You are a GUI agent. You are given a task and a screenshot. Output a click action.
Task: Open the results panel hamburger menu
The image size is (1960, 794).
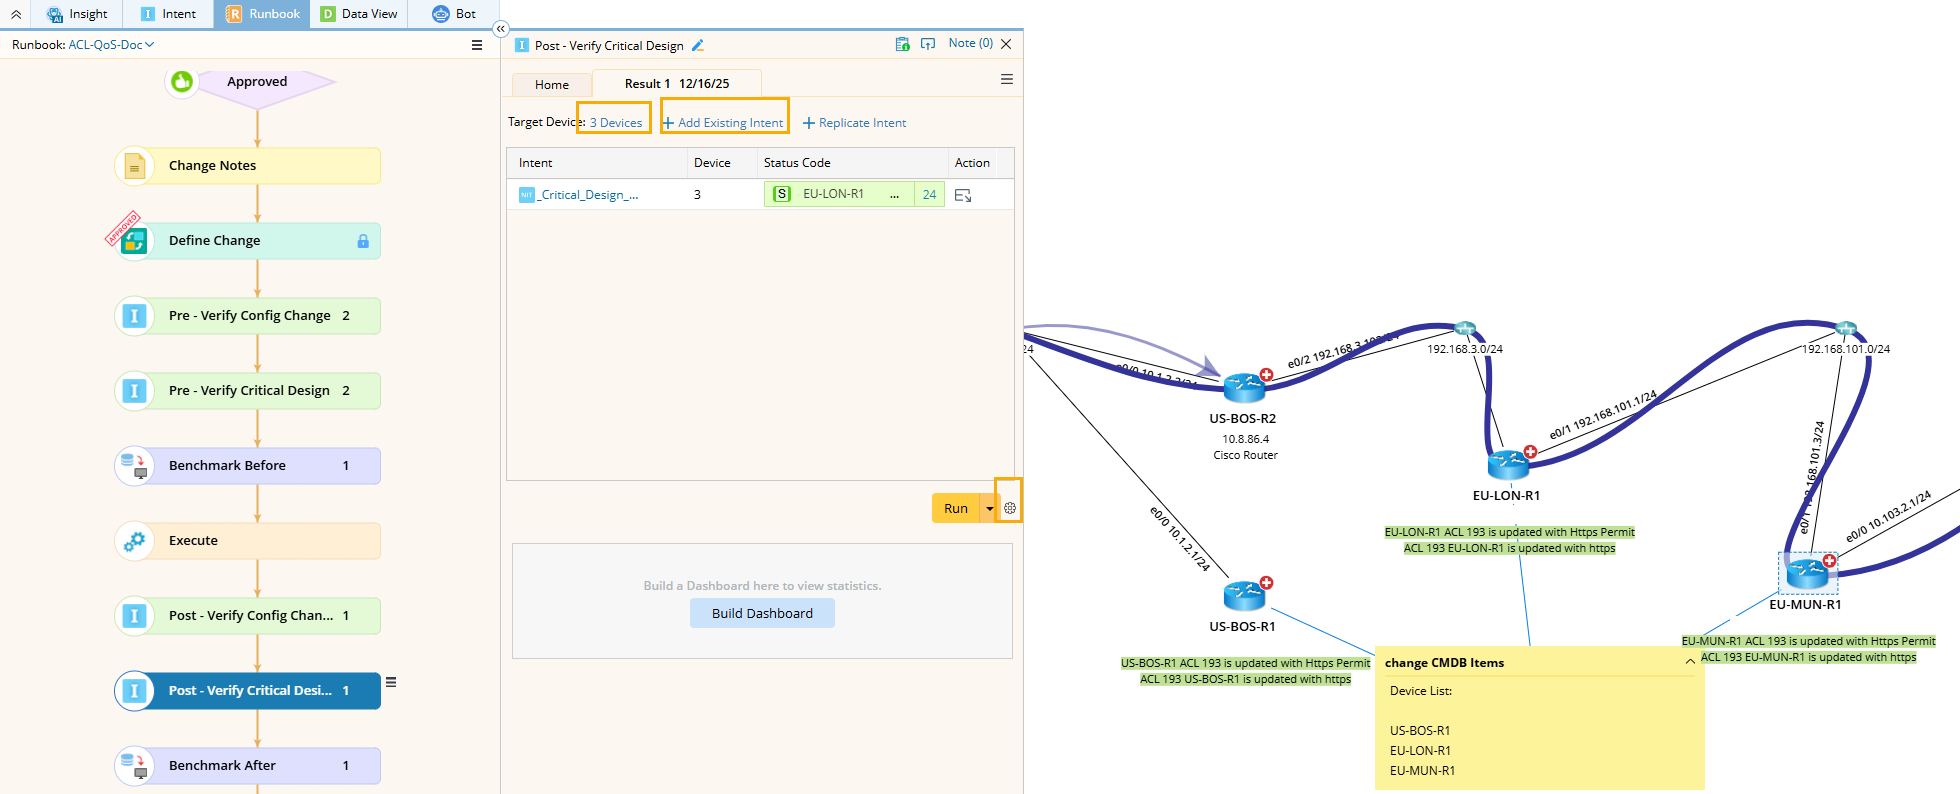click(x=1007, y=79)
